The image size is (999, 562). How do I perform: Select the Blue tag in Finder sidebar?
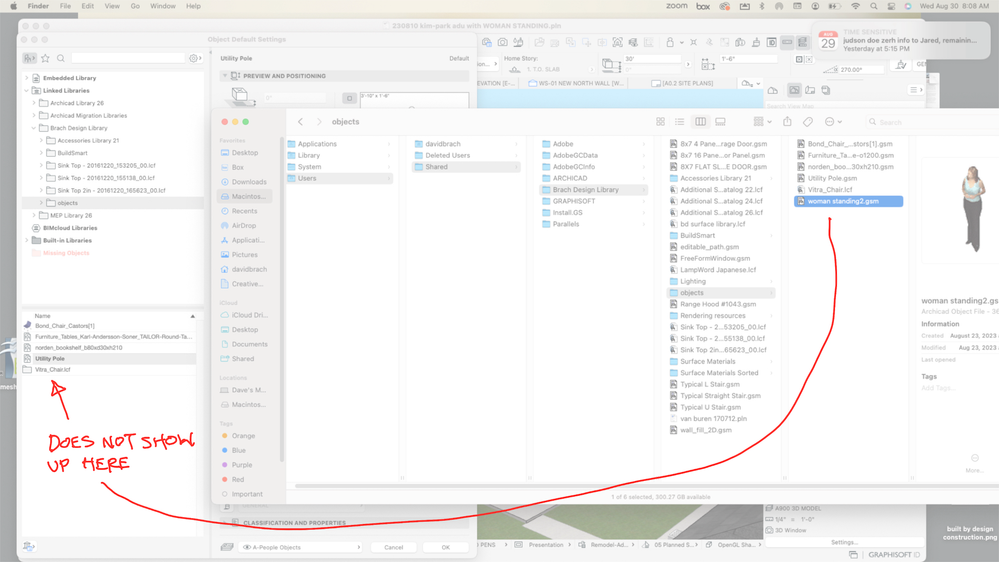[238, 450]
